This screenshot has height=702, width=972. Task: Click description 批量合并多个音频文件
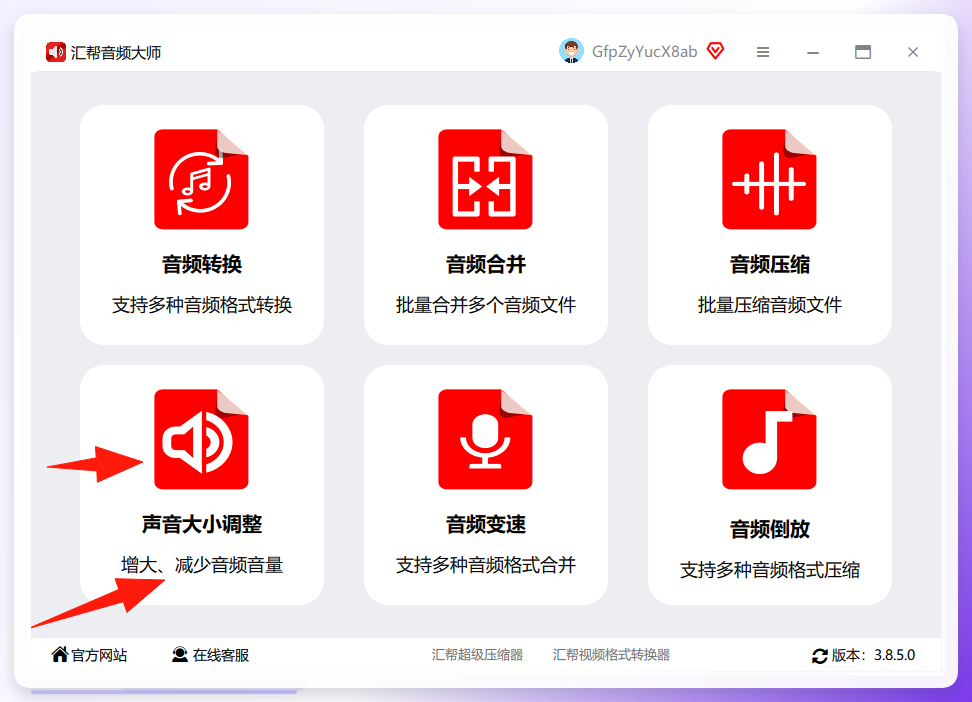point(485,305)
